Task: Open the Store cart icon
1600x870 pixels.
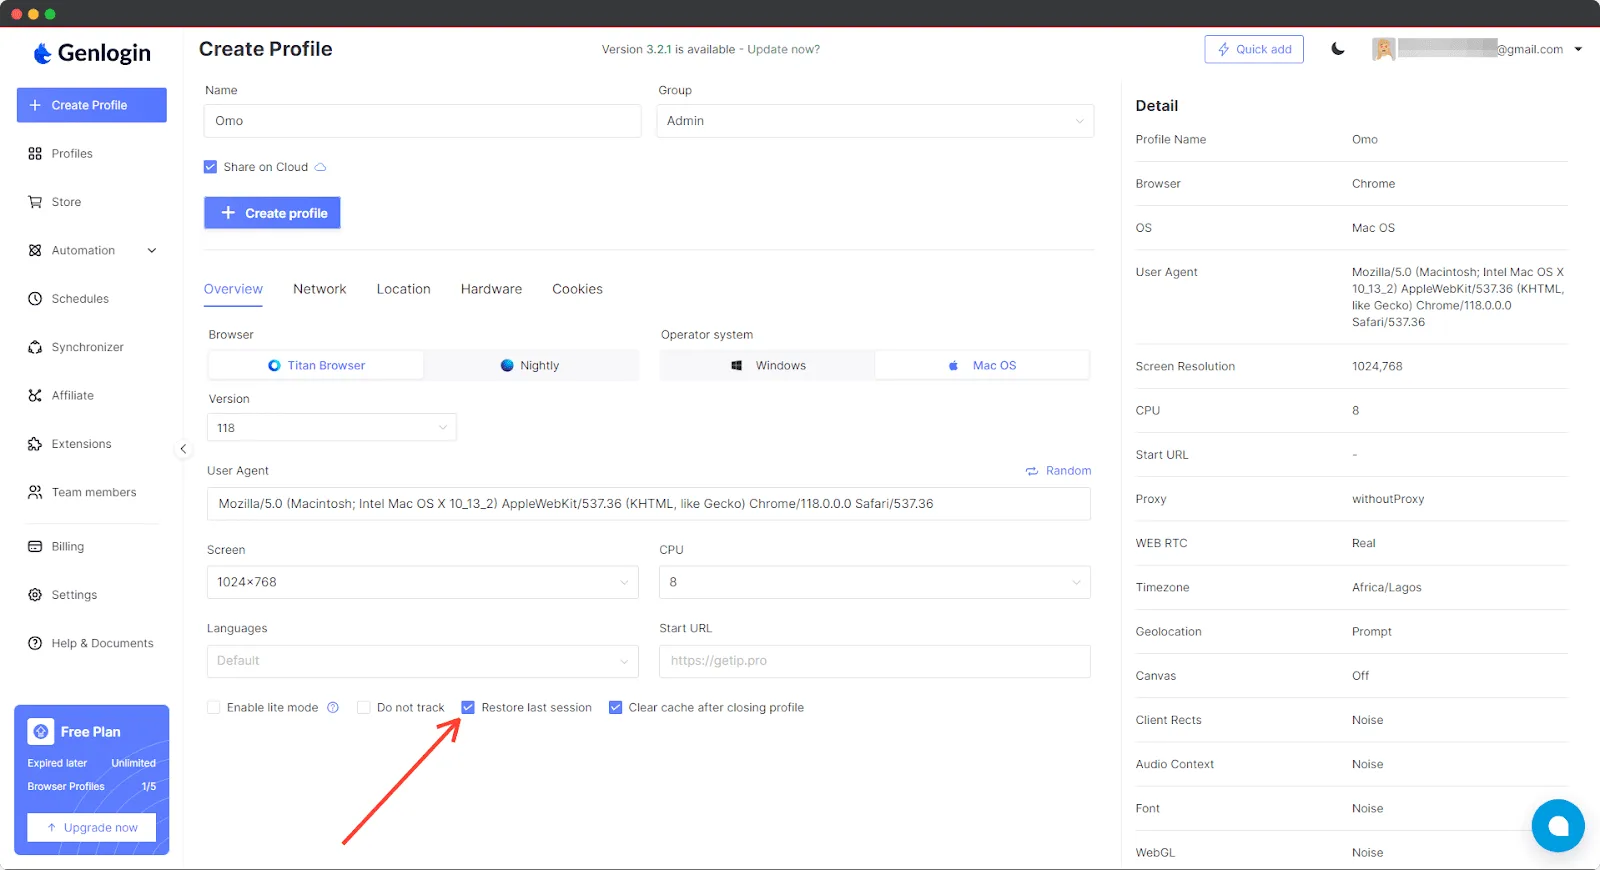Action: click(x=35, y=202)
